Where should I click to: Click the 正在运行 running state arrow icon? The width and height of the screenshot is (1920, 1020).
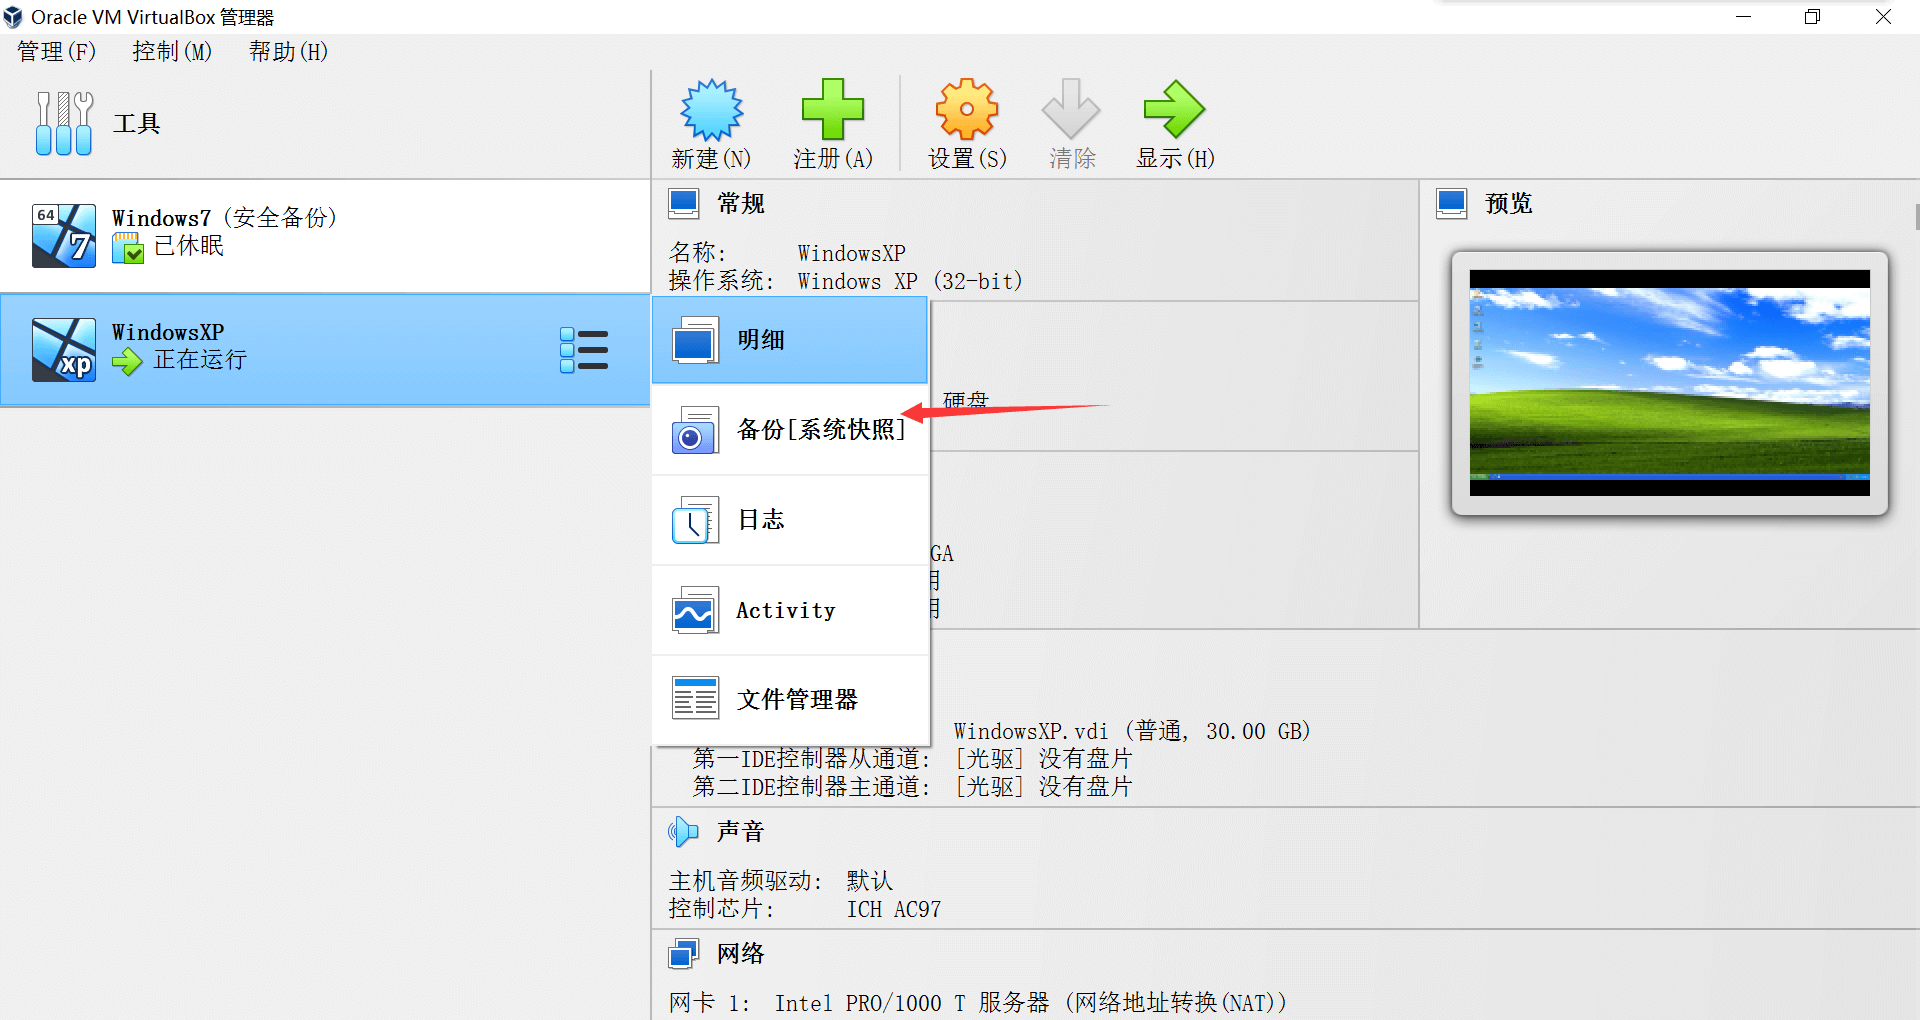click(x=127, y=361)
